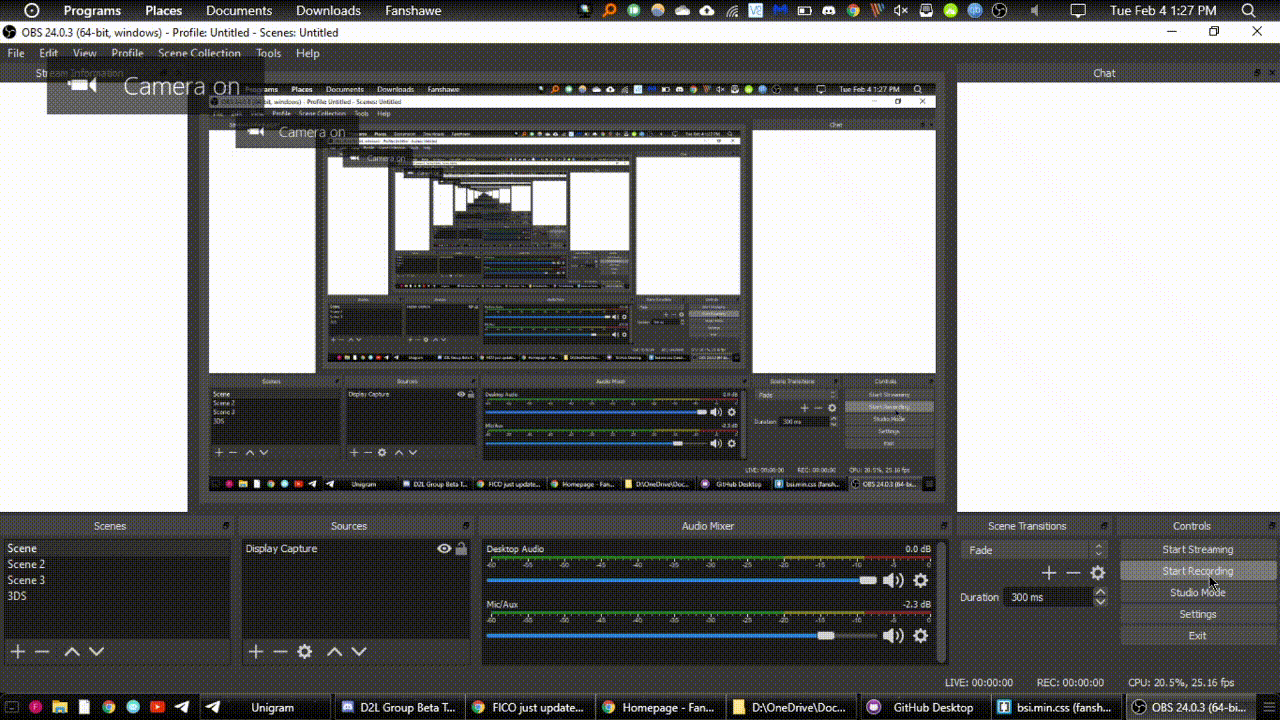Viewport: 1280px width, 720px height.
Task: Move the source down in Sources list
Action: pos(359,652)
